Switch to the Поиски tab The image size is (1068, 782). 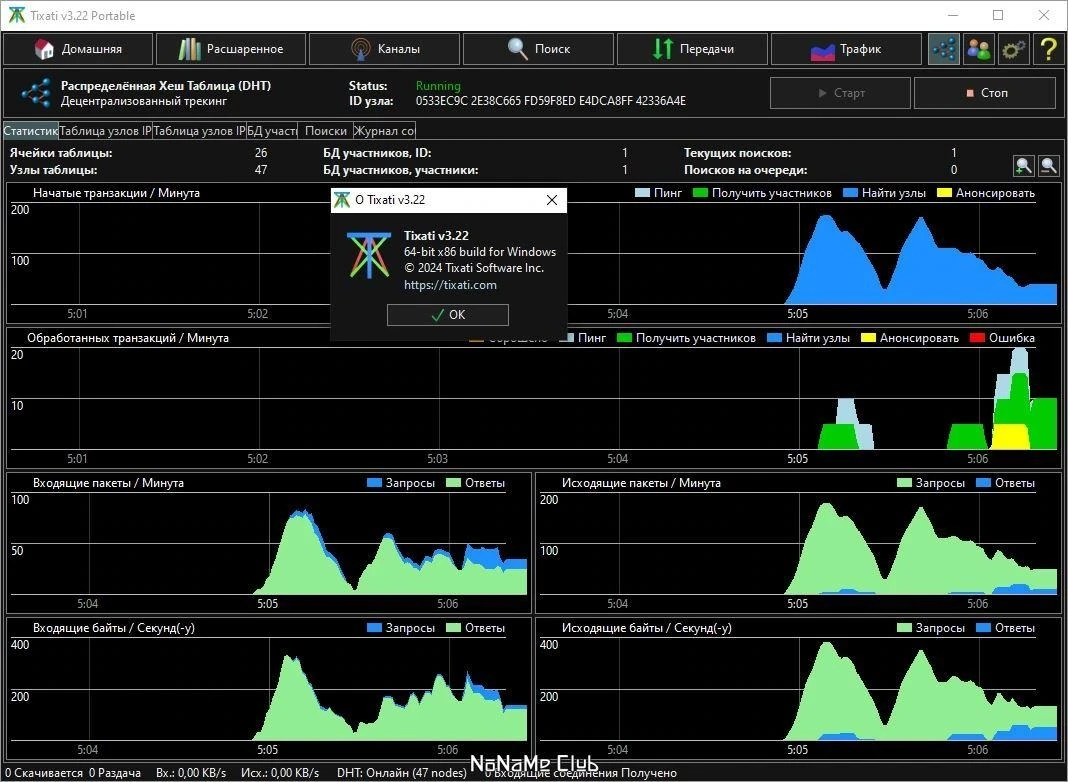(x=326, y=131)
